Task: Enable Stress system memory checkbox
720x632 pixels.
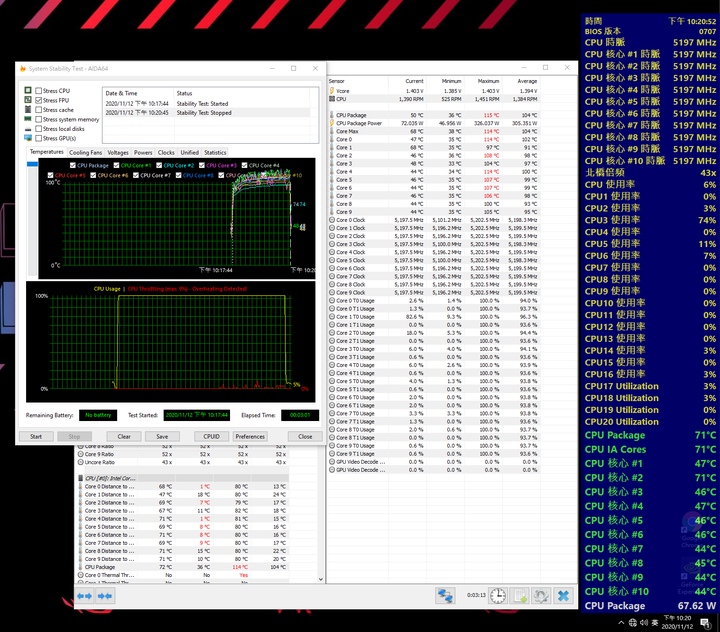Action: click(39, 119)
